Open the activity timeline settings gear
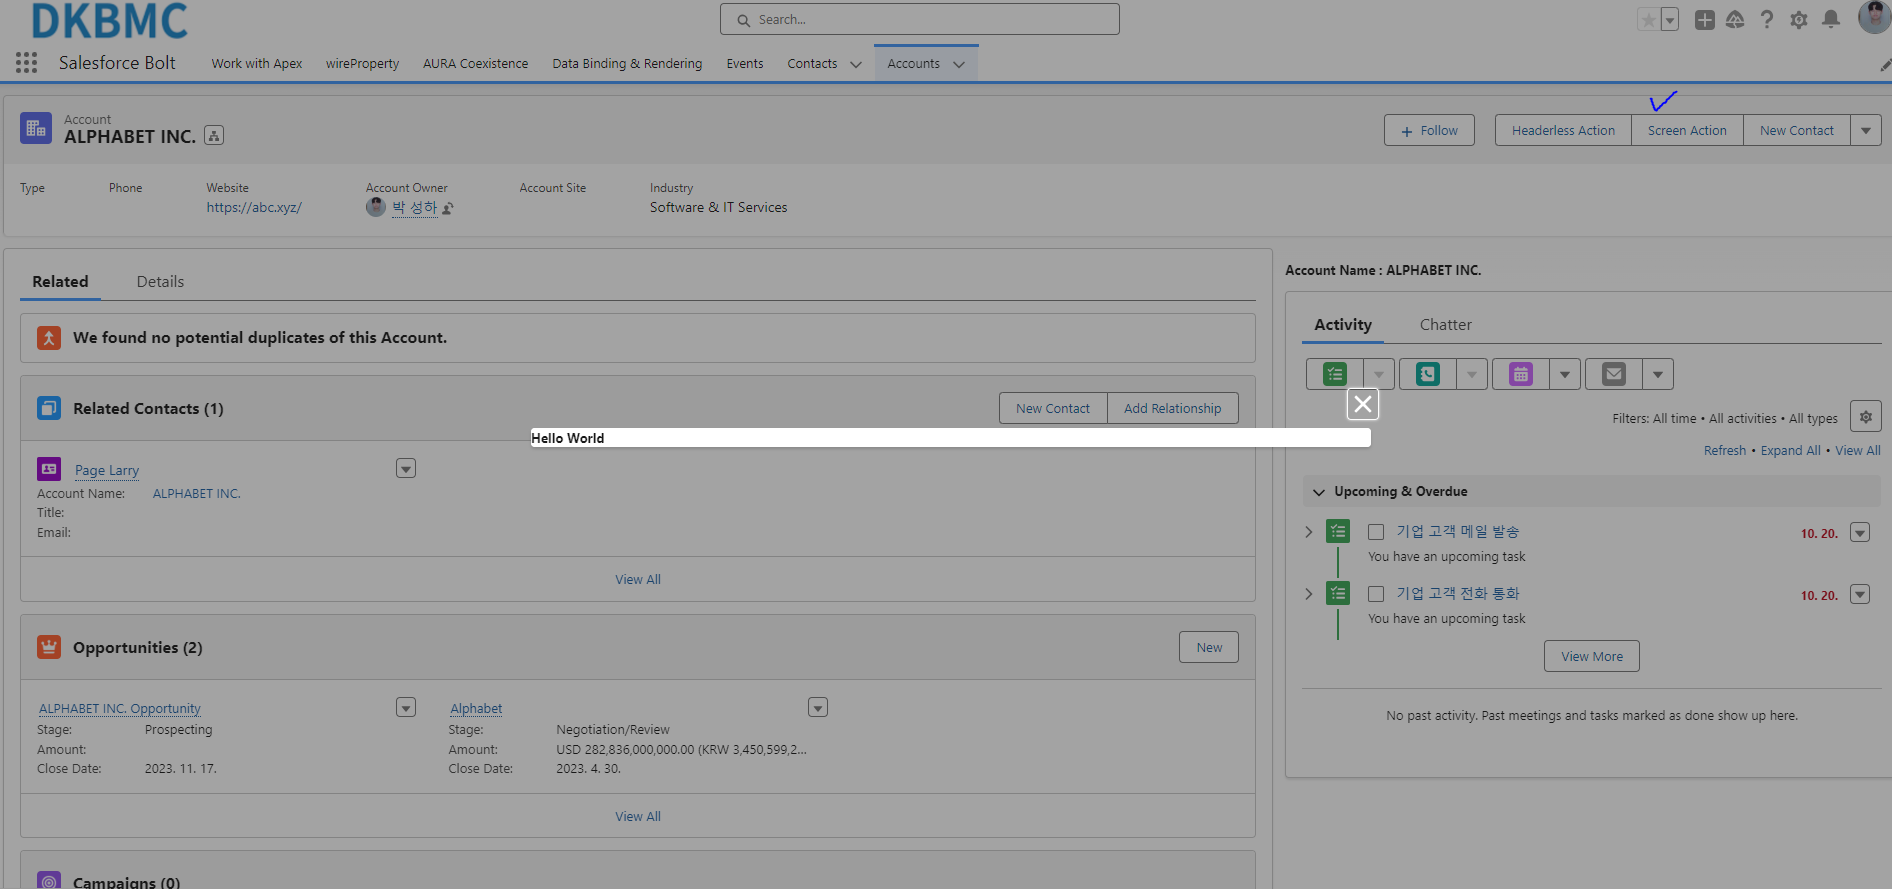1892x889 pixels. 1866,417
